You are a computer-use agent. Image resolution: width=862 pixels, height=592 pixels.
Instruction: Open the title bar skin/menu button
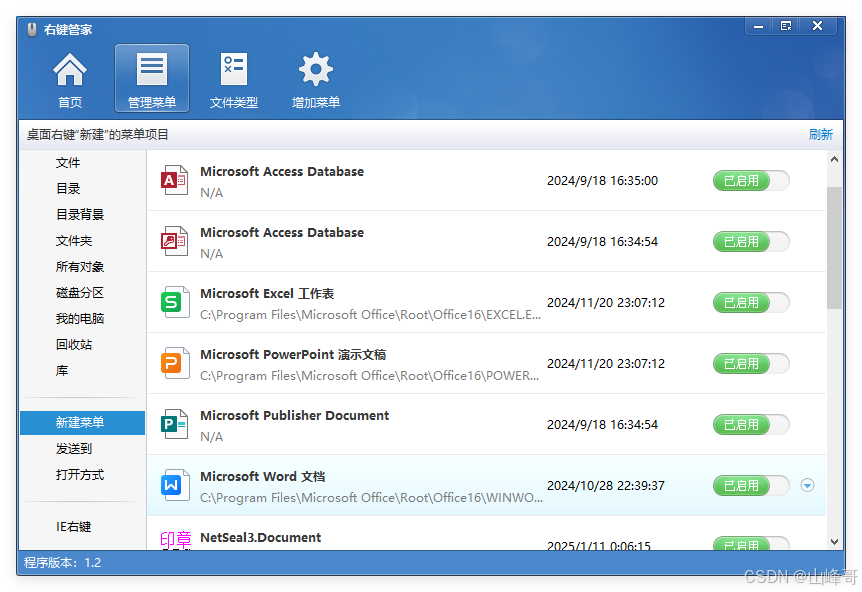tap(786, 26)
